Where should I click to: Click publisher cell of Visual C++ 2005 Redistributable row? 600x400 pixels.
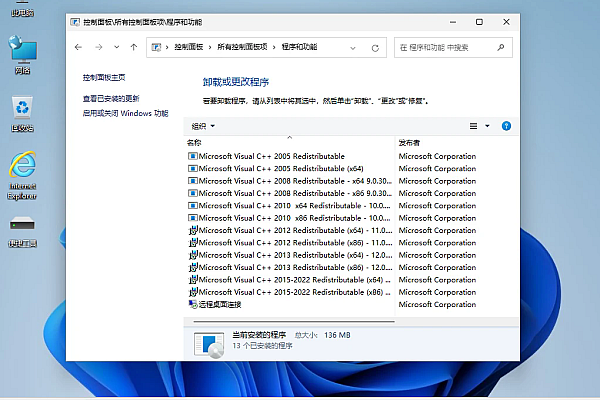tap(437, 156)
